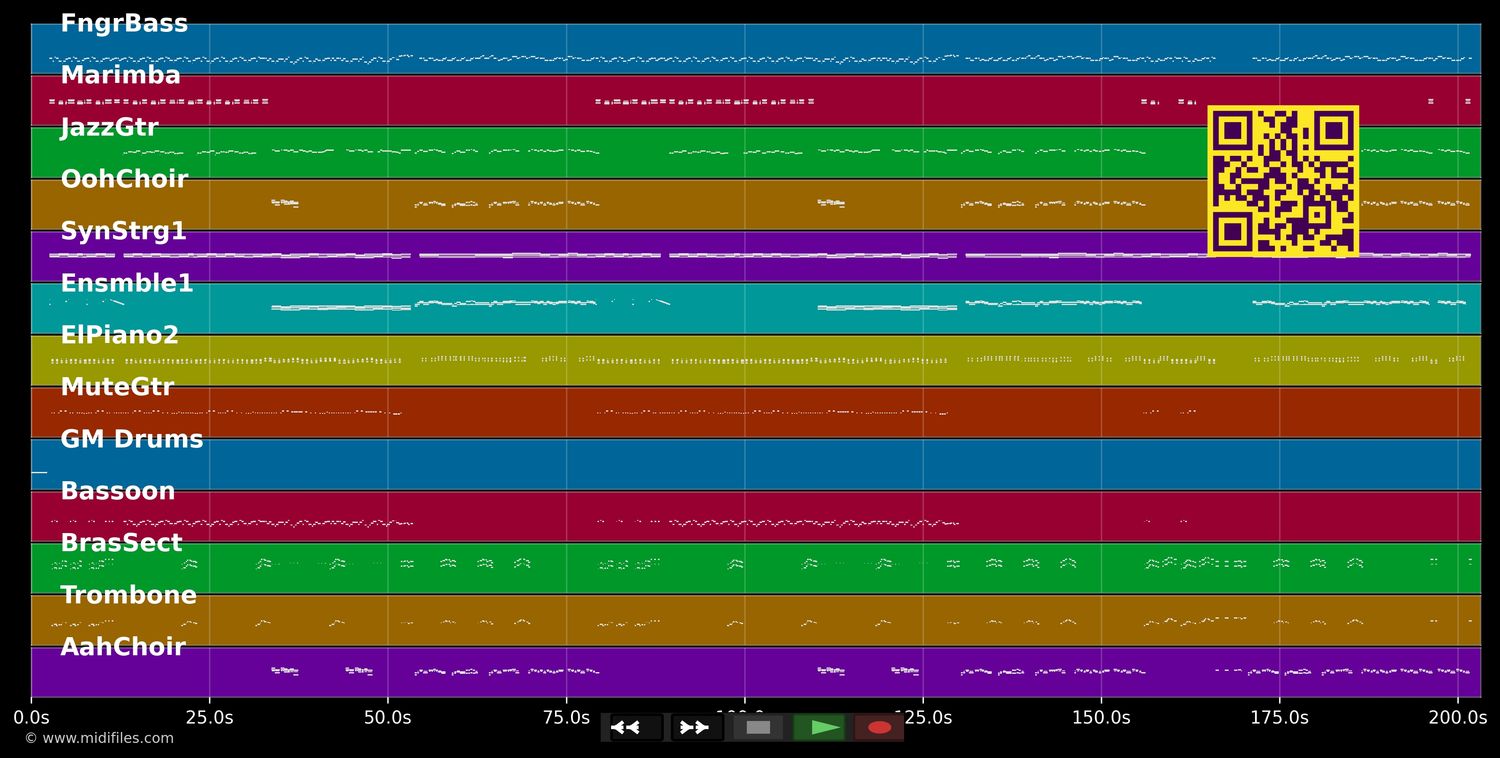This screenshot has height=758, width=1500.
Task: Select the BrasSect track label
Action: (x=121, y=544)
